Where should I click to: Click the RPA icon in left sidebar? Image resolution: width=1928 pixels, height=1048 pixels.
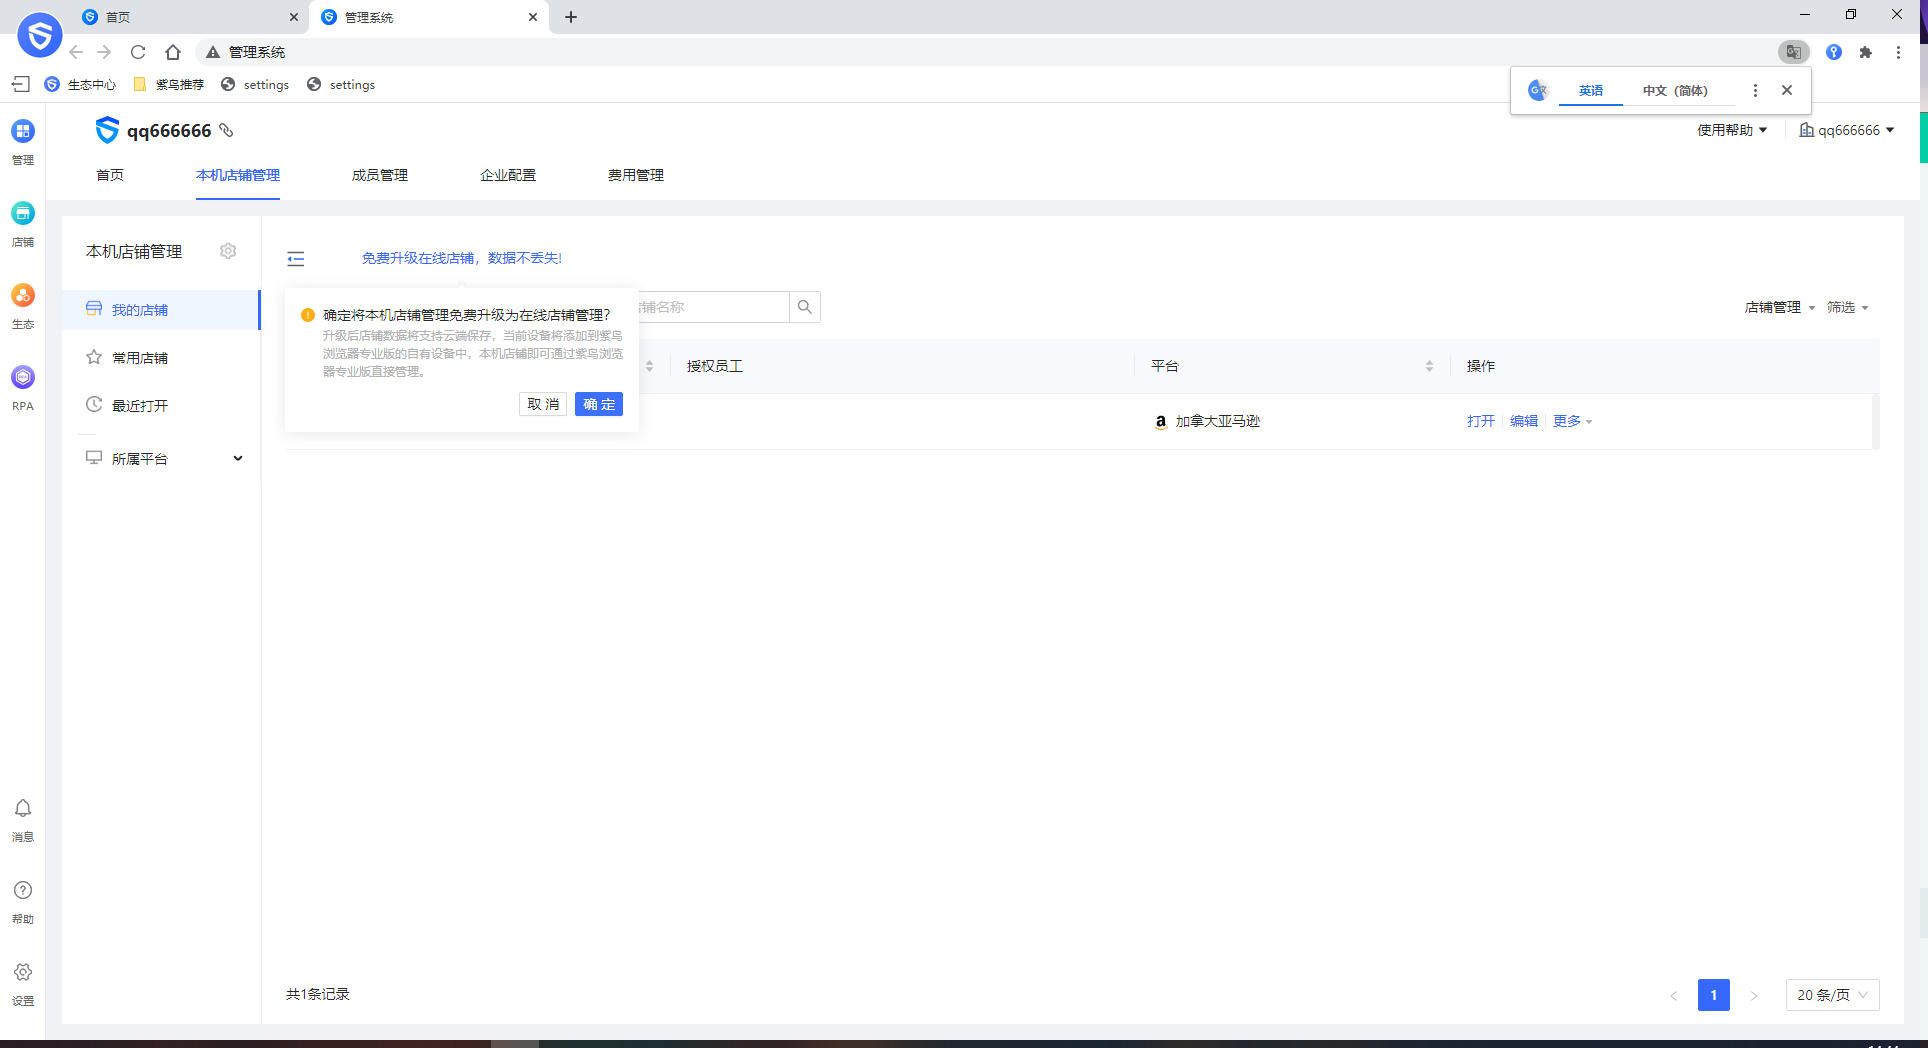(23, 378)
